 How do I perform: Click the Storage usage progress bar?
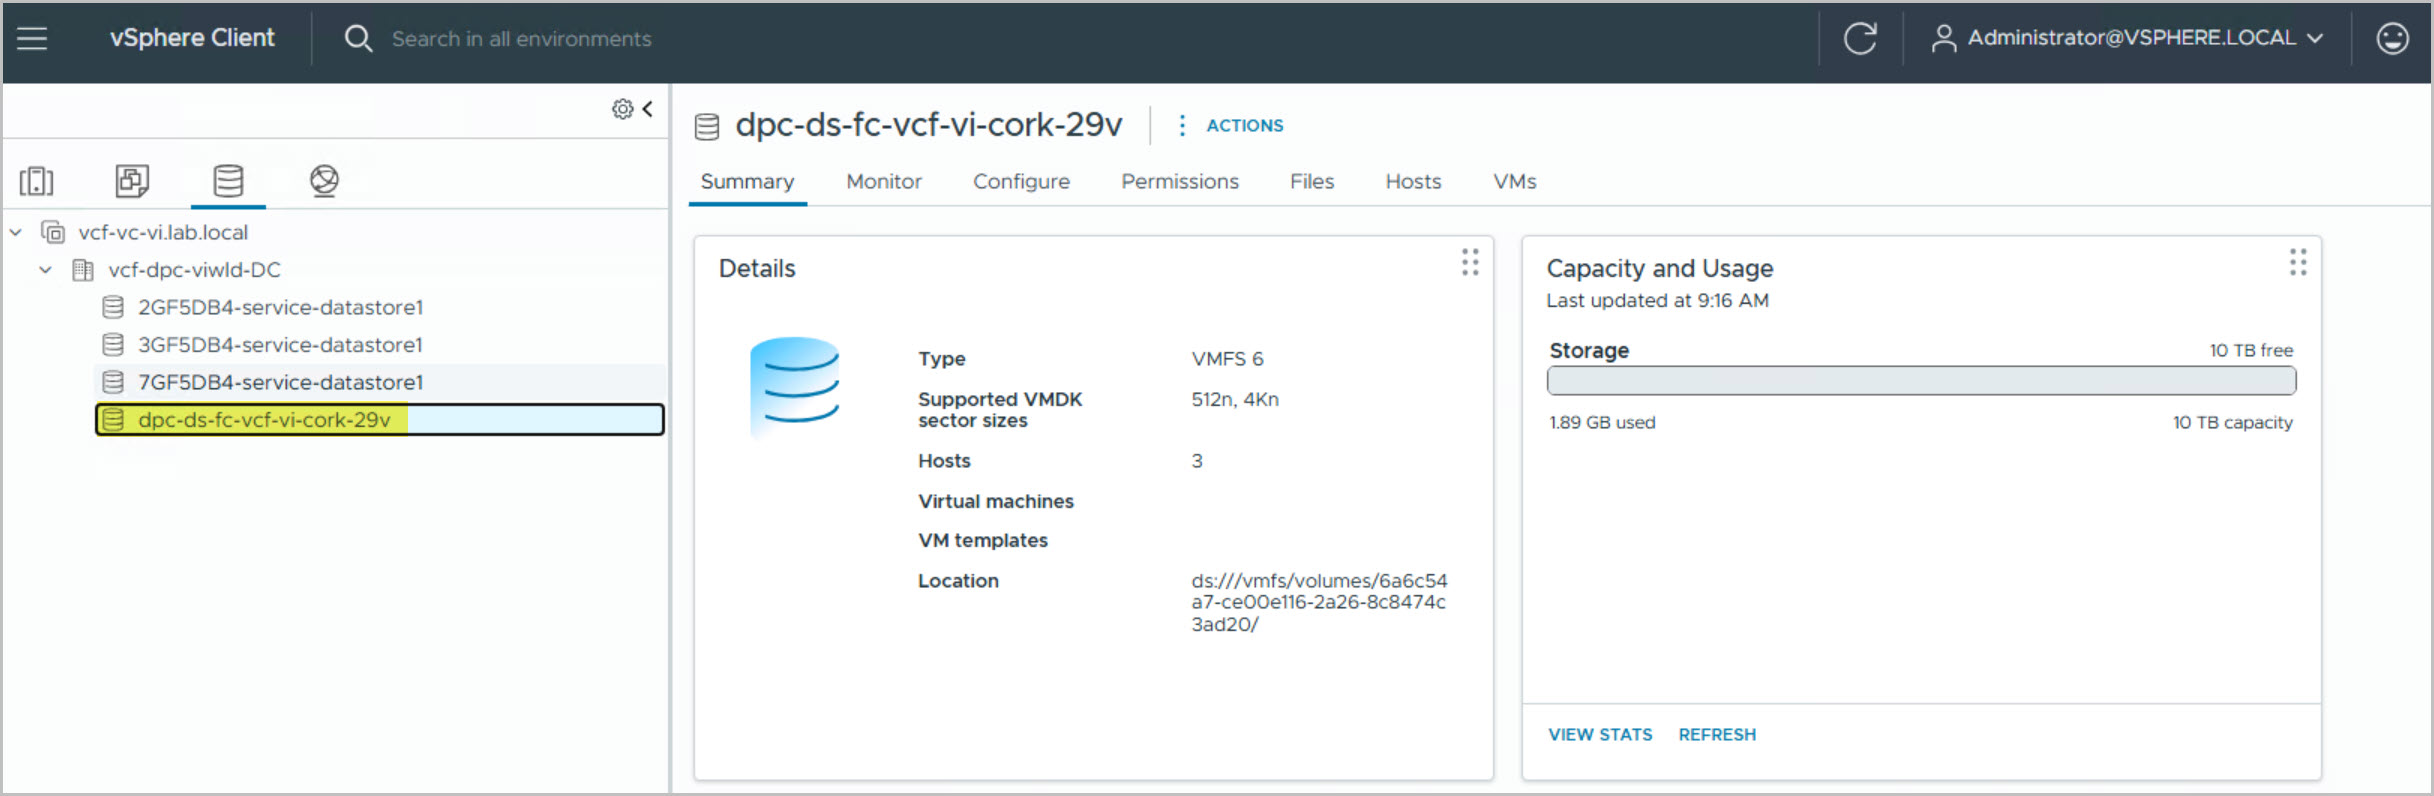(1921, 381)
